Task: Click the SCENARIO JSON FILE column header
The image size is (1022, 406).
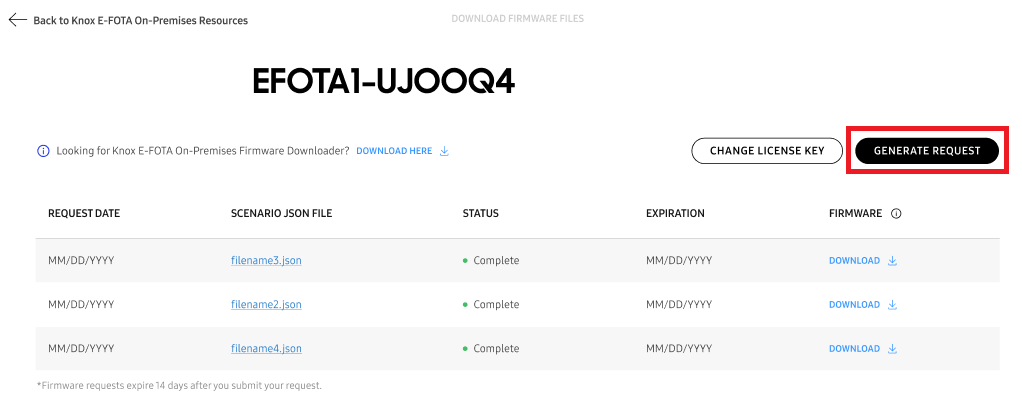Action: [282, 214]
